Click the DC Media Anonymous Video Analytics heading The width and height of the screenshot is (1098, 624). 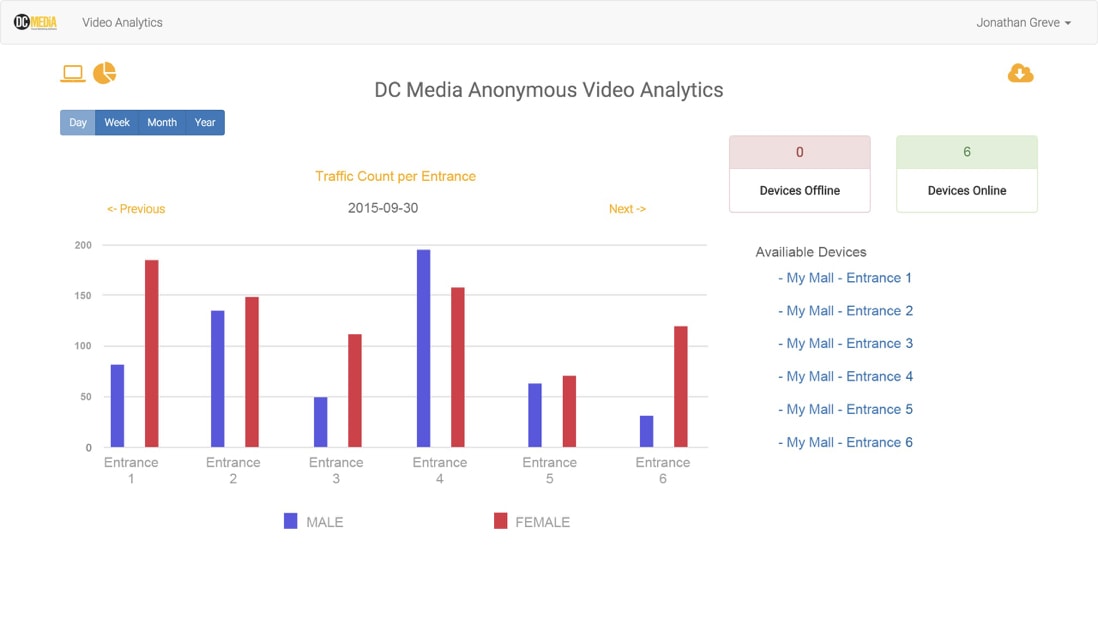coord(549,90)
